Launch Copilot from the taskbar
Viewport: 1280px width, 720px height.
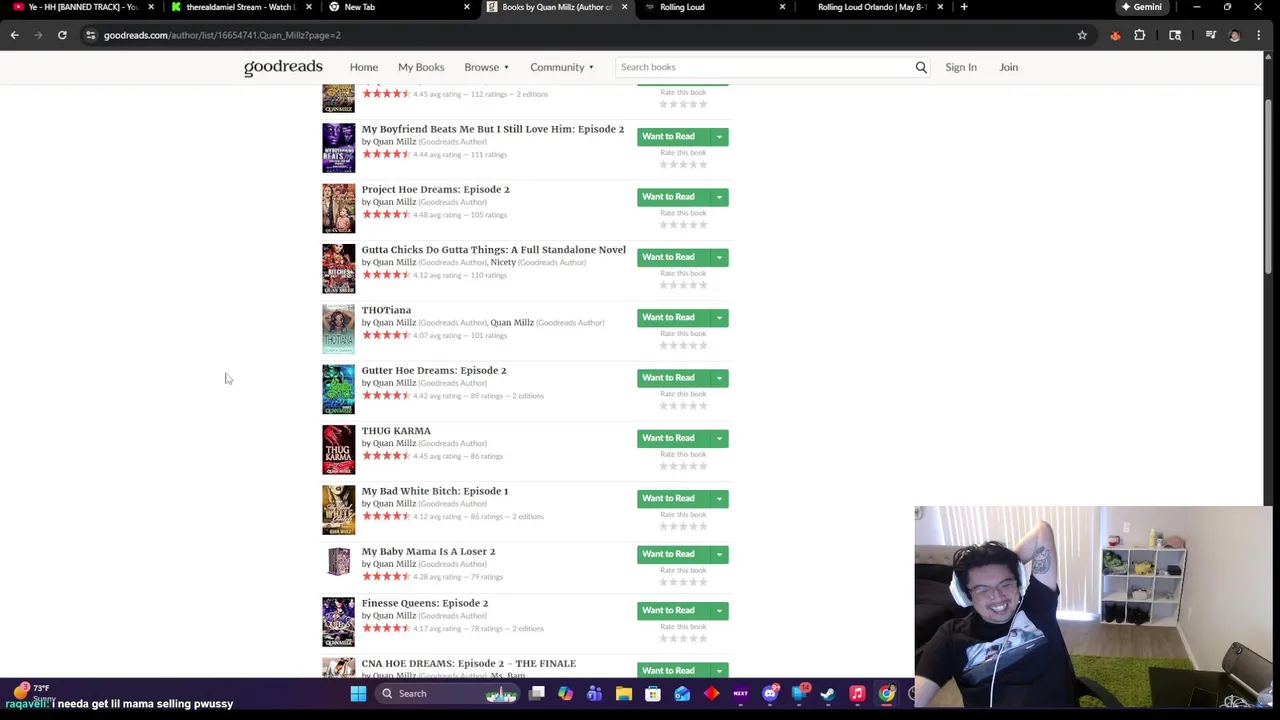[566, 693]
